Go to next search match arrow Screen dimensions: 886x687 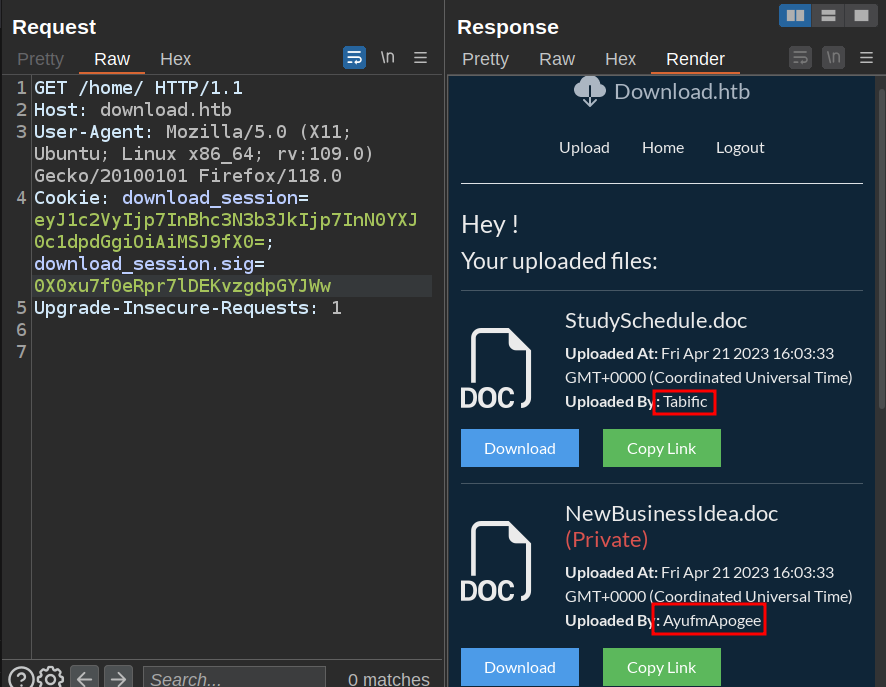tap(118, 679)
